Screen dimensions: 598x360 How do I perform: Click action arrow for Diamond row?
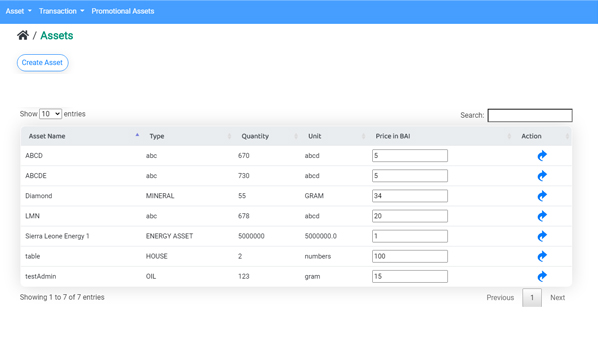point(542,196)
